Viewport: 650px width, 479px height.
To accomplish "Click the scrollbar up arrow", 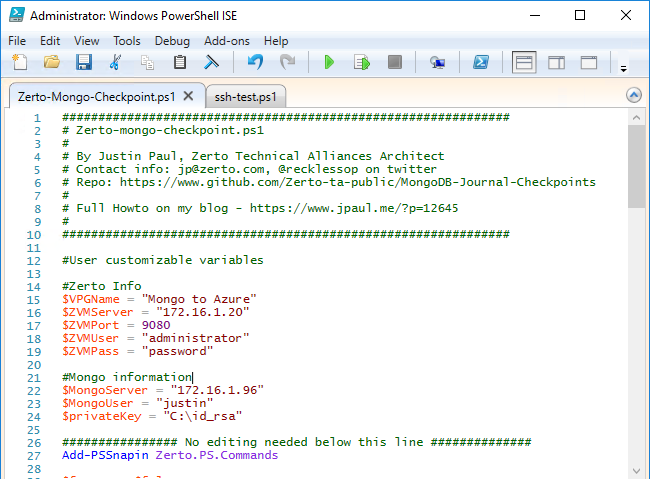I will pos(636,118).
